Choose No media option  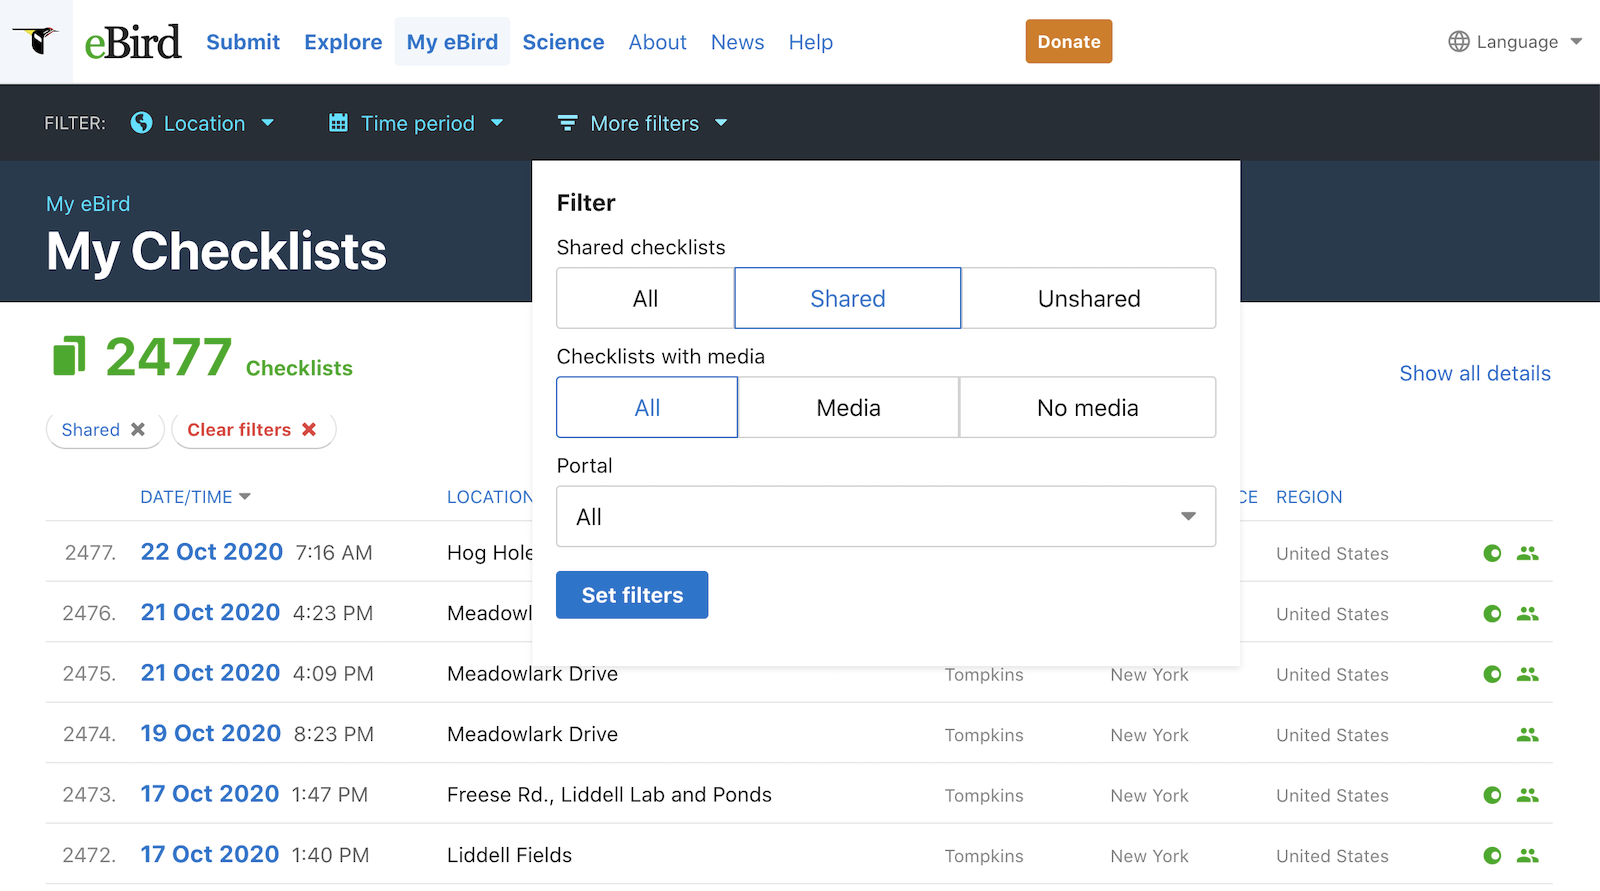[x=1087, y=408]
